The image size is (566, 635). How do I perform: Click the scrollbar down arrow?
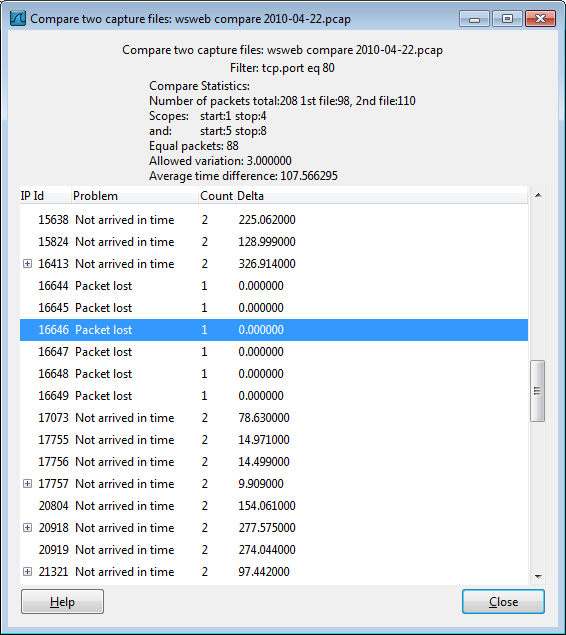coord(538,576)
